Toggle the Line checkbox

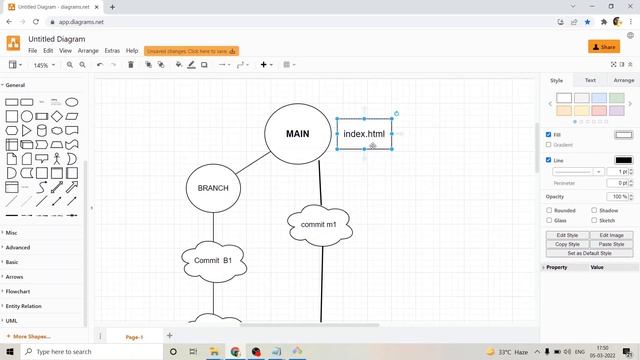[x=549, y=160]
